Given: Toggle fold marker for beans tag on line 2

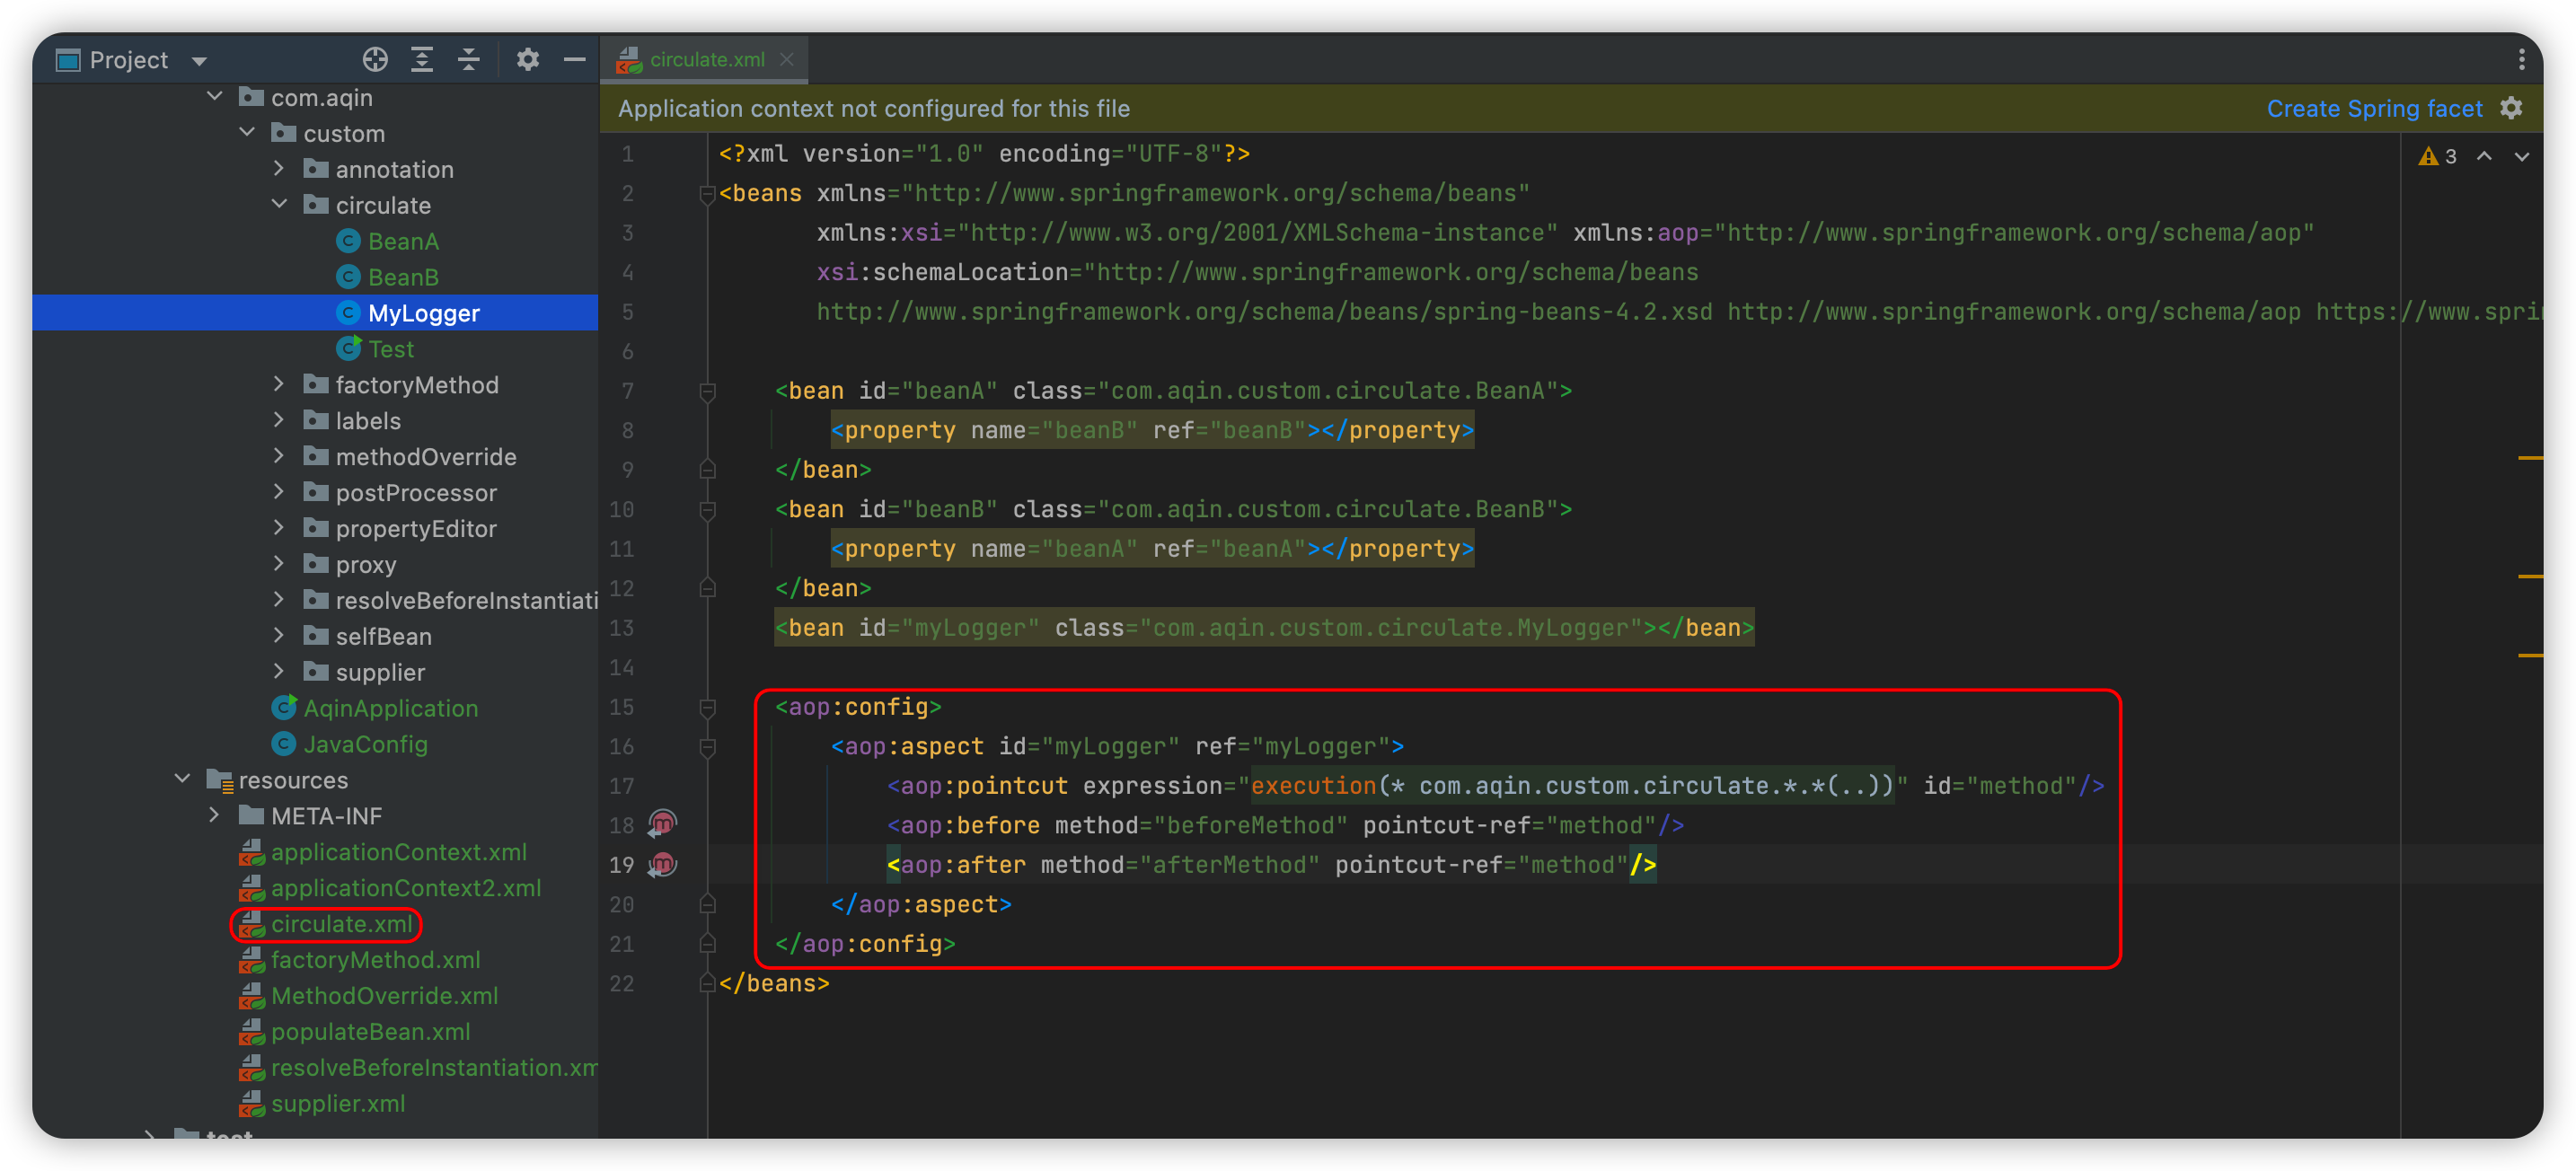Looking at the screenshot, I should (707, 193).
